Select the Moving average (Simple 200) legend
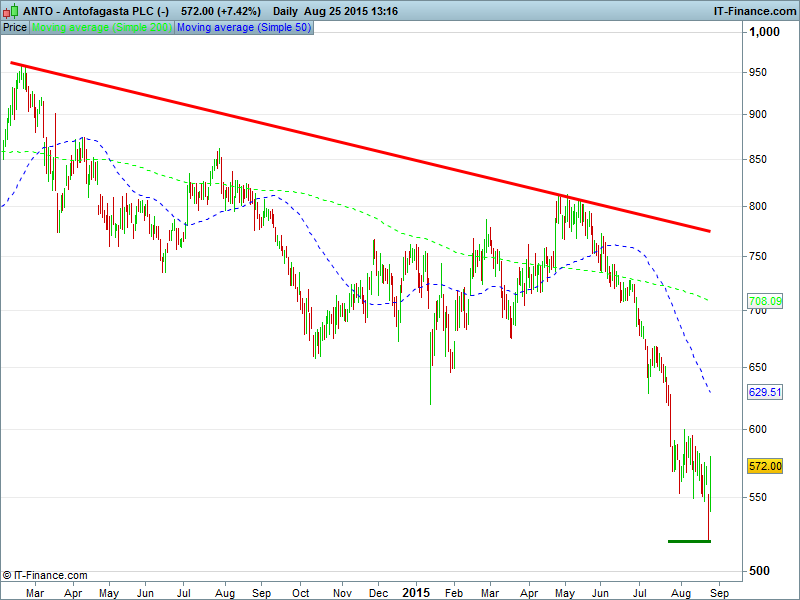800x600 pixels. 102,28
